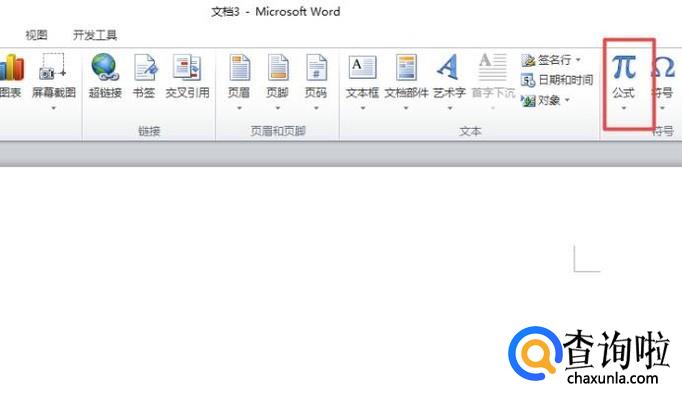The image size is (682, 409).
Task: Insert a chart with the 图表 icon
Action: tap(11, 68)
